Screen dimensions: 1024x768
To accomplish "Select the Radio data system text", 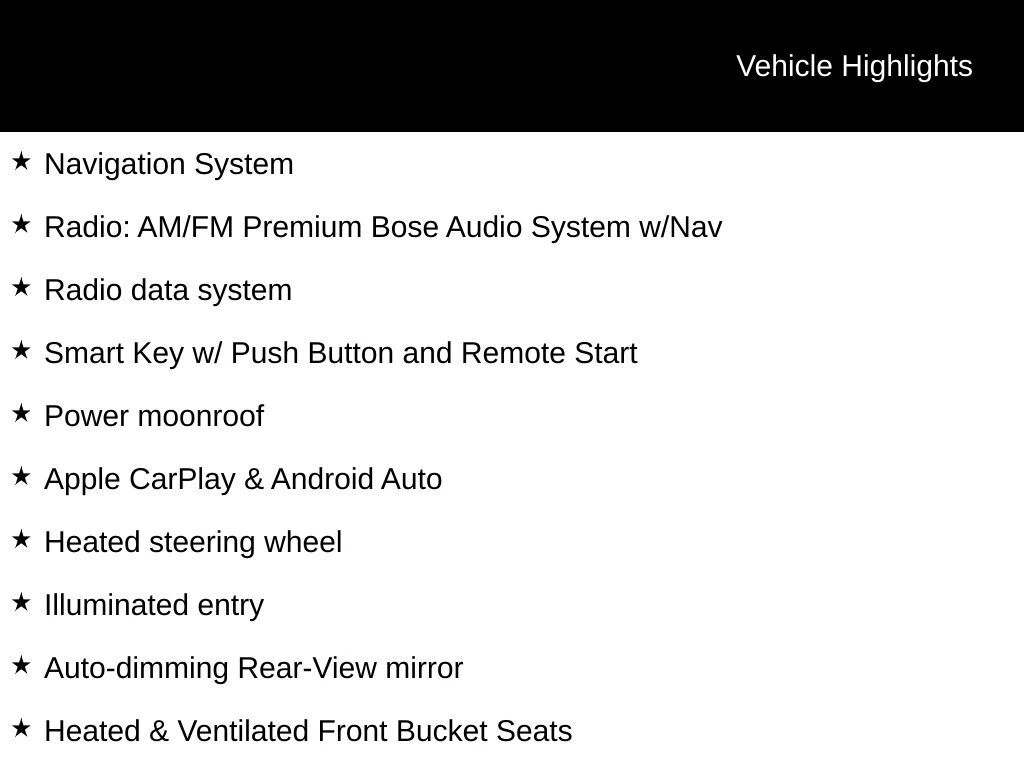I will coord(168,290).
